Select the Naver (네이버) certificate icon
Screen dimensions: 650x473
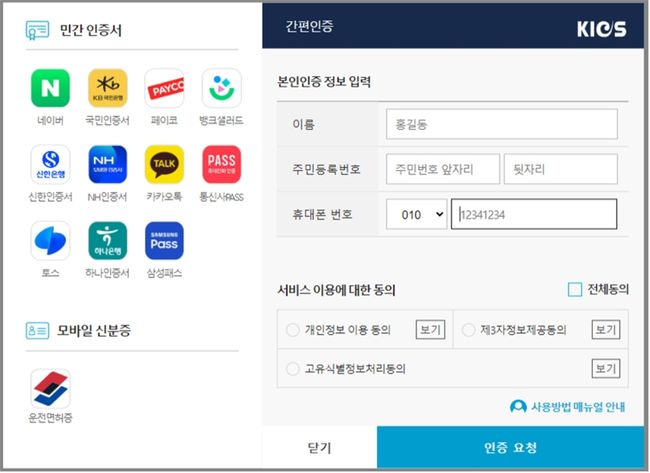point(50,88)
